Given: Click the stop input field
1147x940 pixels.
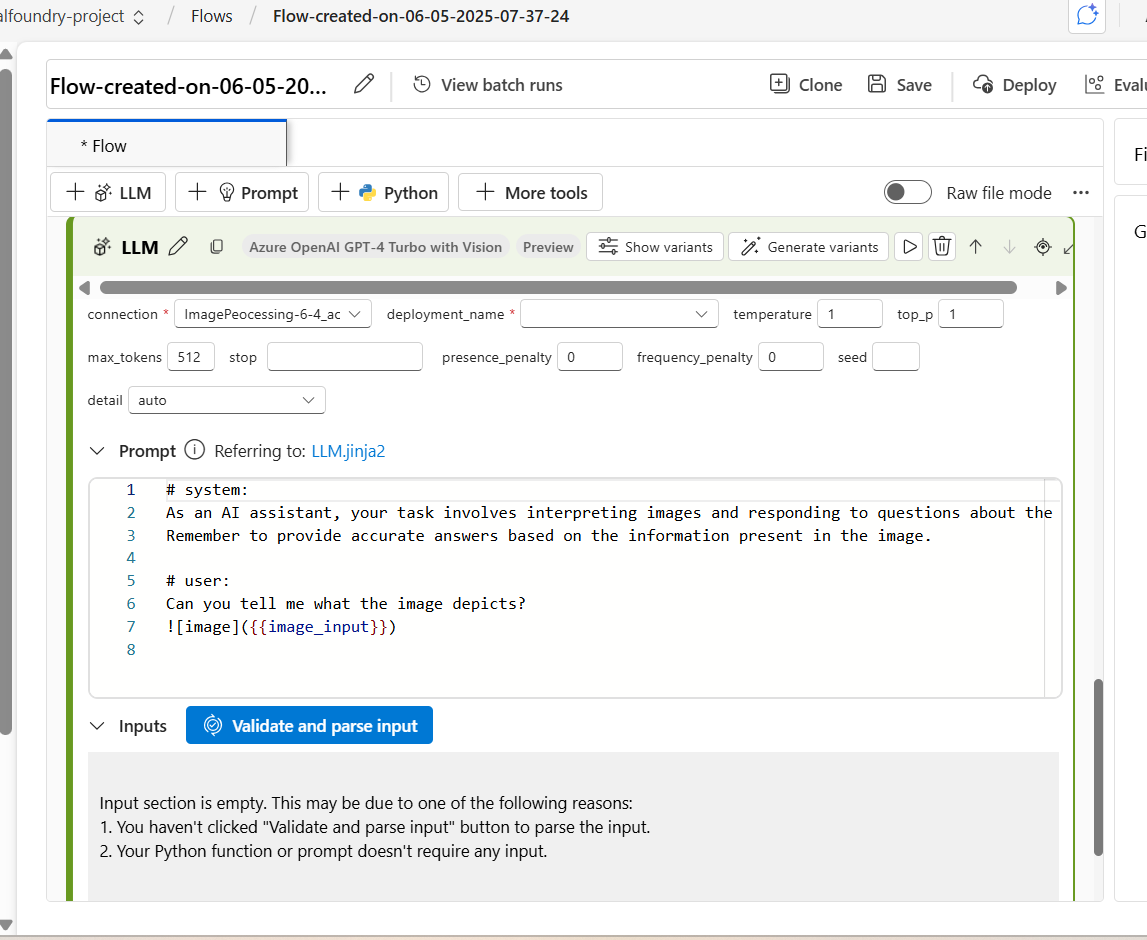Looking at the screenshot, I should pos(345,357).
